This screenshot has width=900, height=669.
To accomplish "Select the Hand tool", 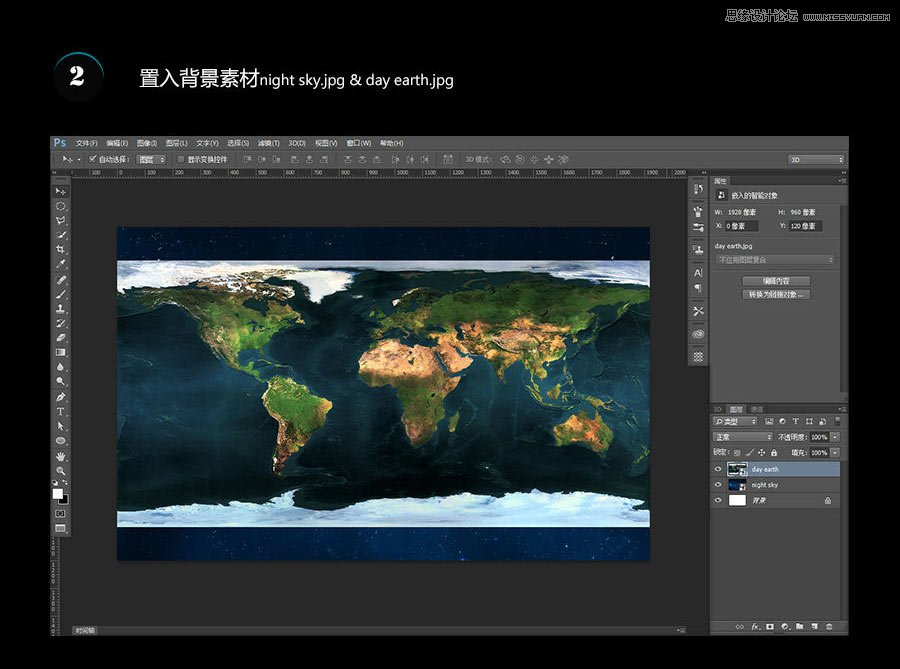I will point(60,456).
